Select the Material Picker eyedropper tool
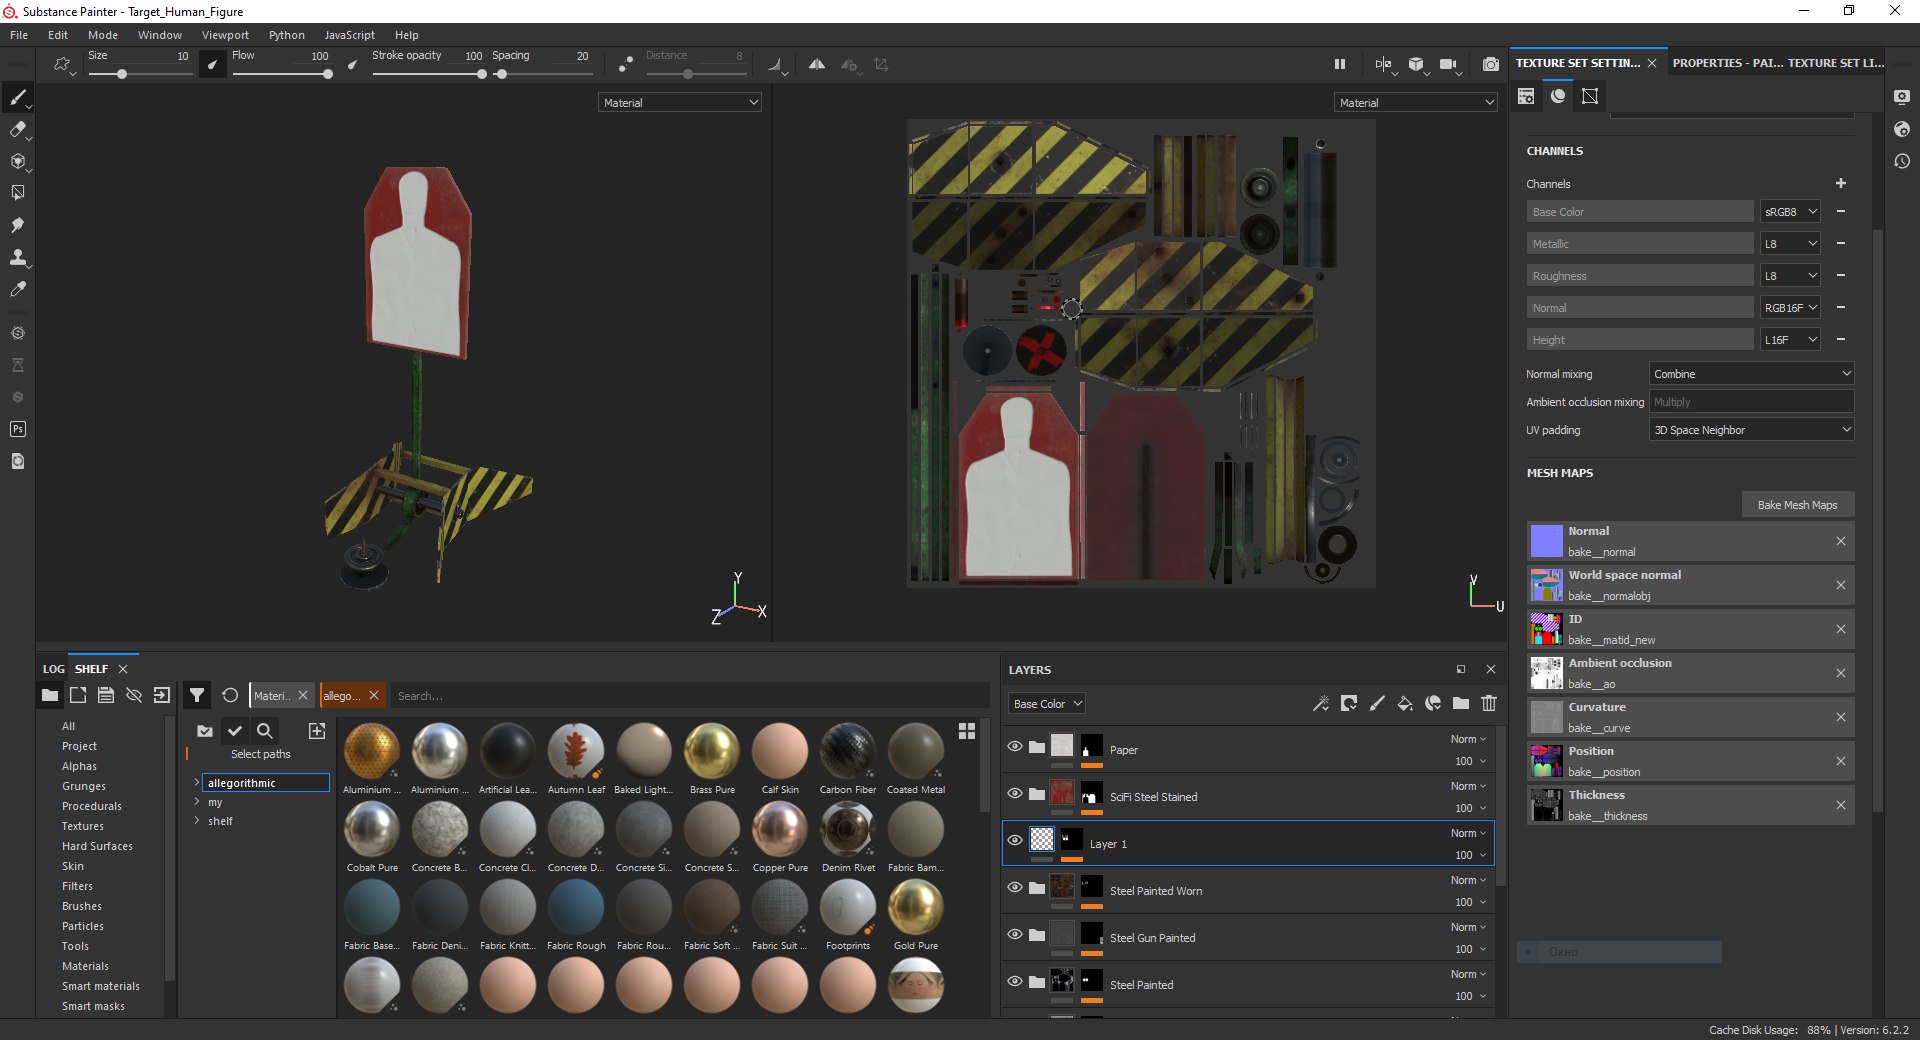Image resolution: width=1920 pixels, height=1040 pixels. (17, 289)
